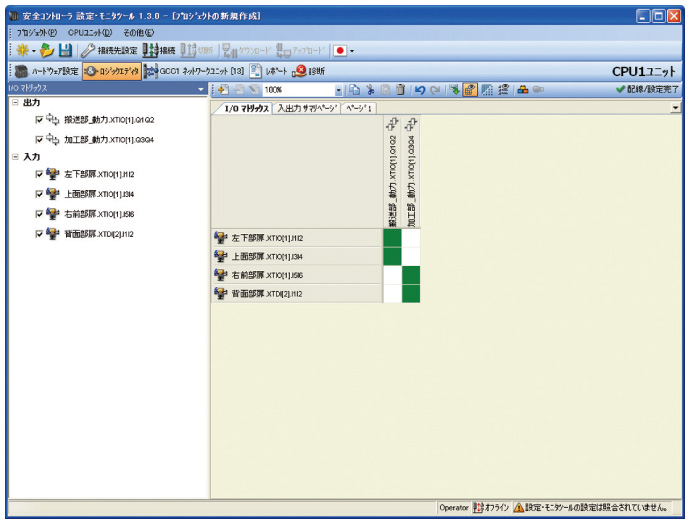
Task: Open the CPUユニット menu
Action: tap(90, 32)
